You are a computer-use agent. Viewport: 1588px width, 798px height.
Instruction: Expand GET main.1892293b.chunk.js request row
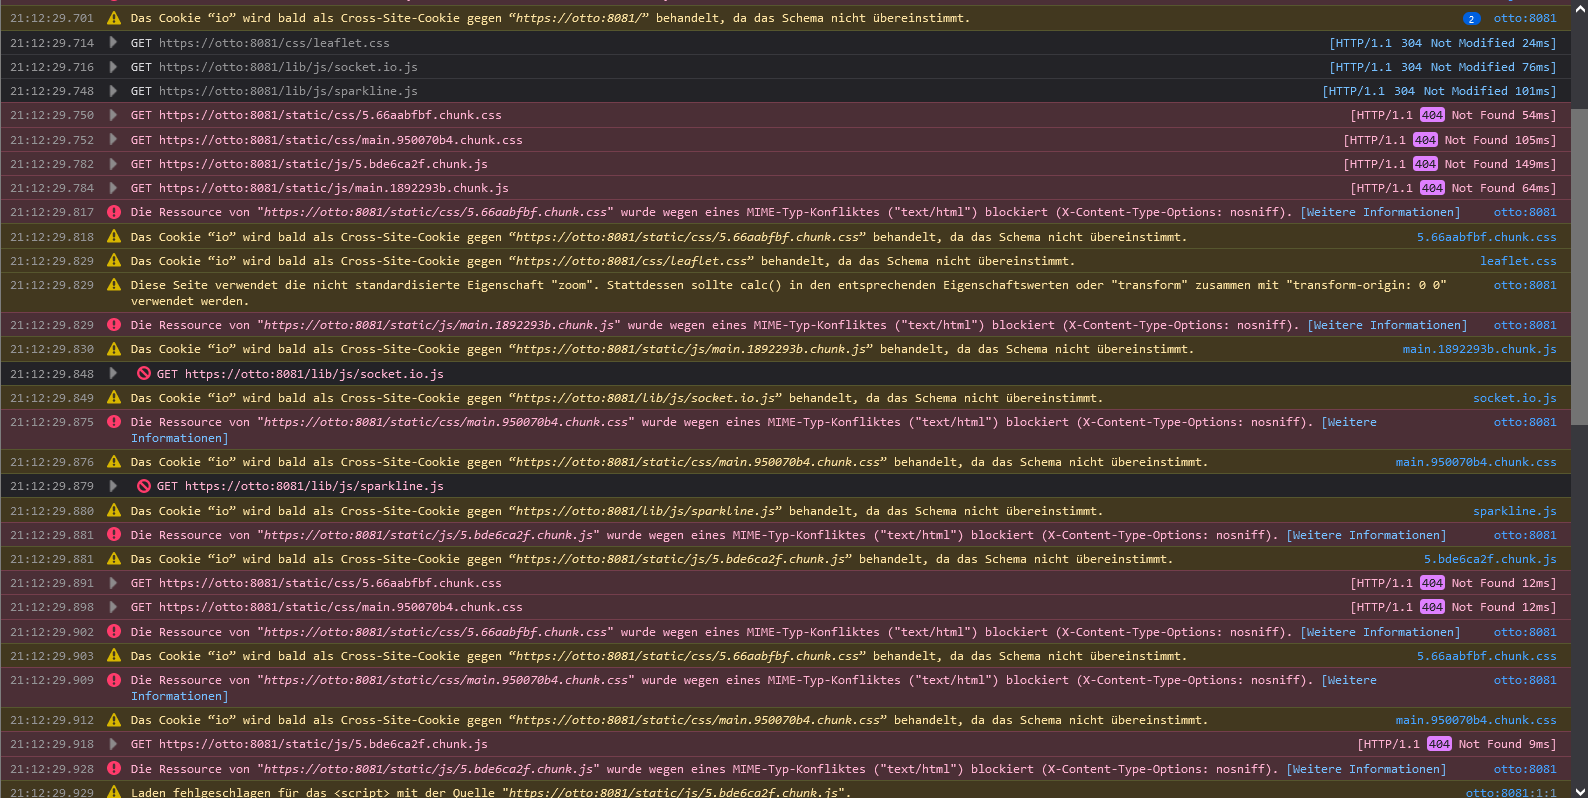pos(113,188)
